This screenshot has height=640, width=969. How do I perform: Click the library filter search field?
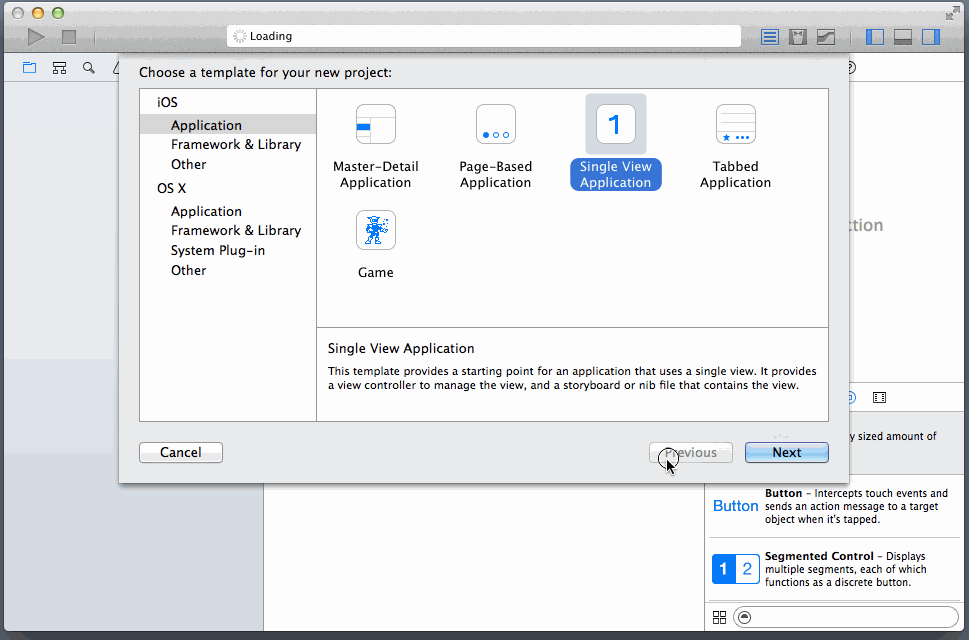click(845, 617)
